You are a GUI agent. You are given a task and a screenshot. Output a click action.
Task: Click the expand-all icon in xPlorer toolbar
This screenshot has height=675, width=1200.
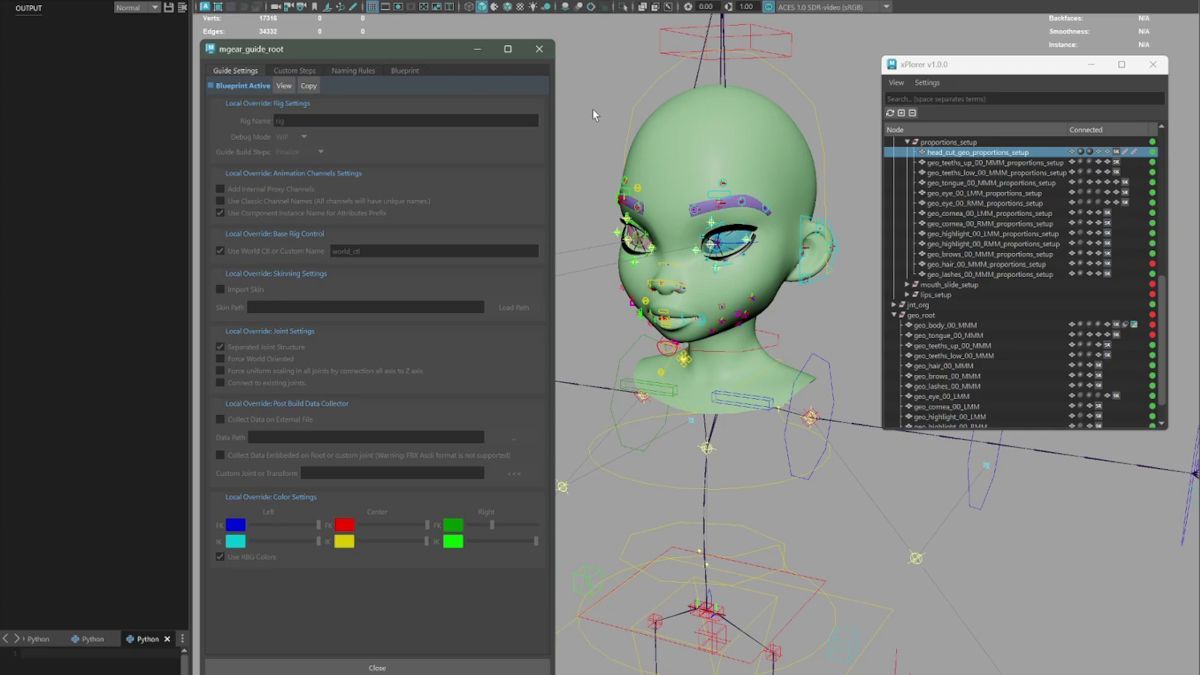(901, 113)
